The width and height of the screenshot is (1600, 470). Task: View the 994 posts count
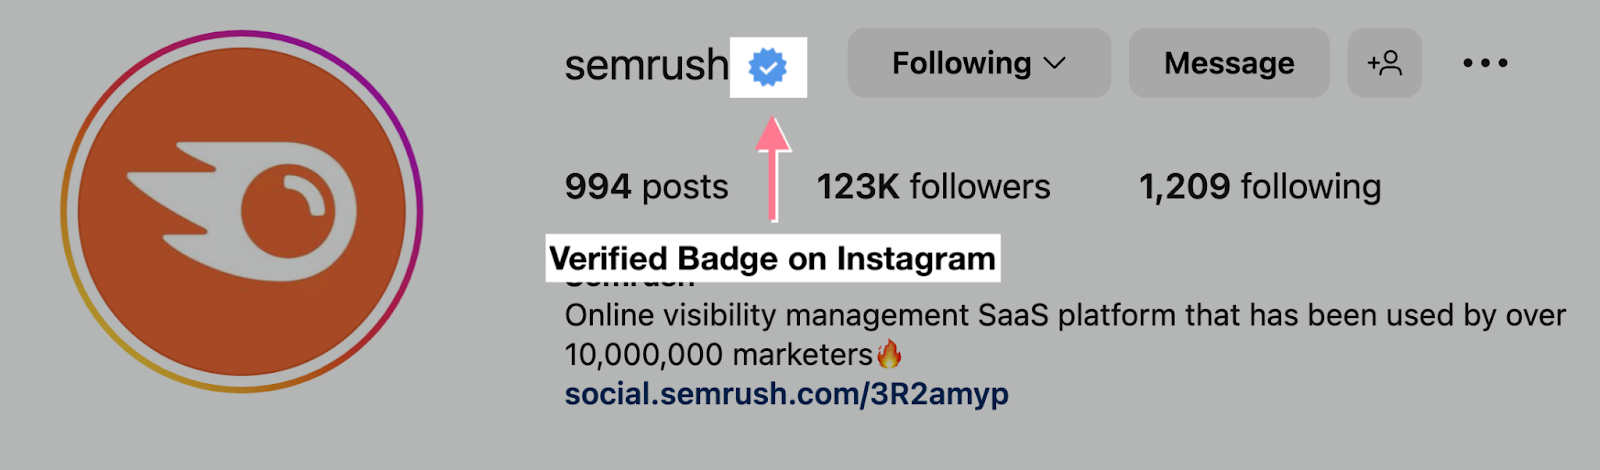tap(646, 186)
